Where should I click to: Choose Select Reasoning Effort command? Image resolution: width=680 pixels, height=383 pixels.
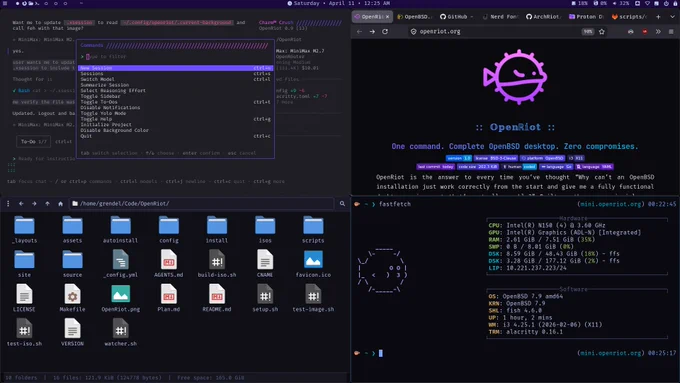(x=176, y=91)
